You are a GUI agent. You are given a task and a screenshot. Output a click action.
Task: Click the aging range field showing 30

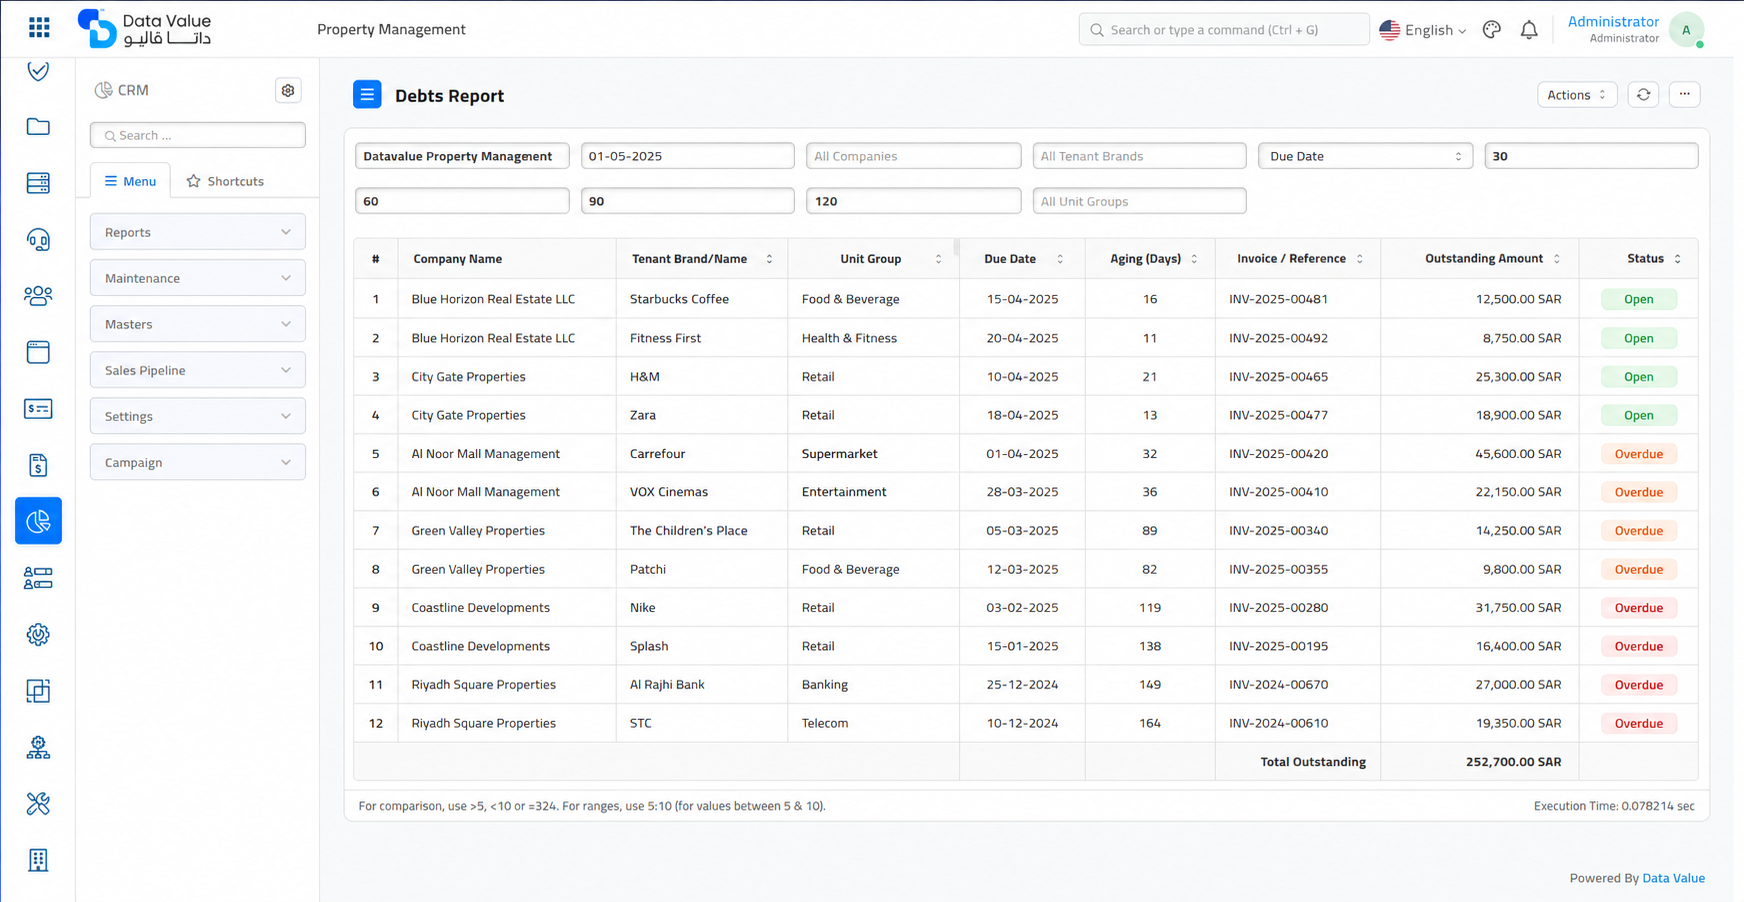(1591, 156)
